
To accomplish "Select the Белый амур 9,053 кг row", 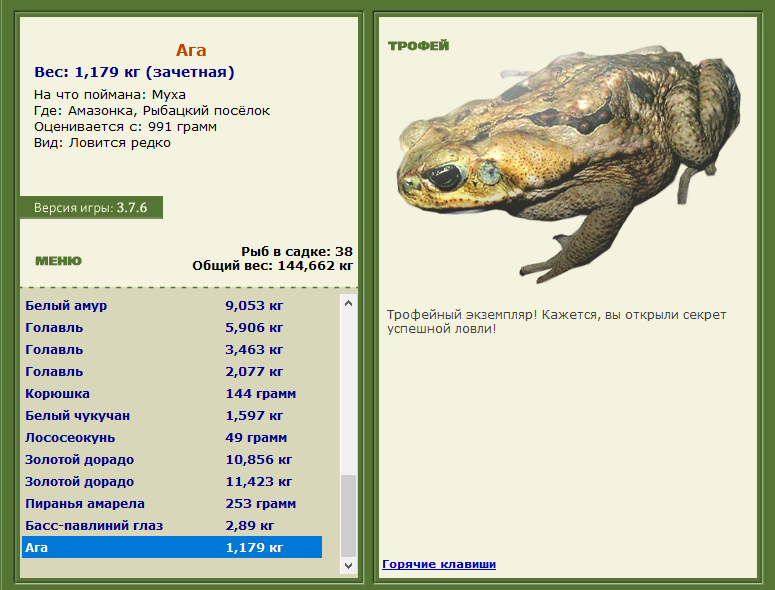I will pyautogui.click(x=172, y=305).
